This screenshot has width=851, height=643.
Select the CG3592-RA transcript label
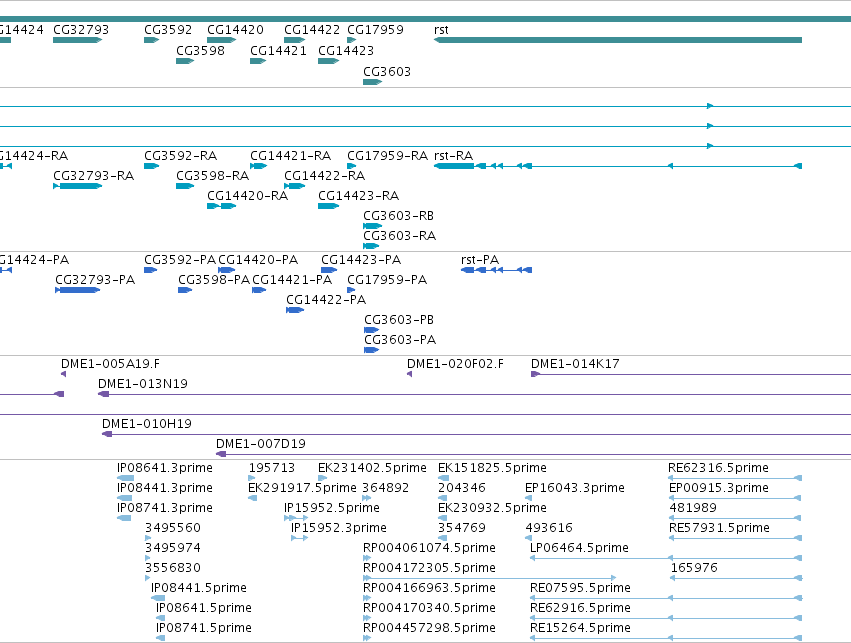181,156
